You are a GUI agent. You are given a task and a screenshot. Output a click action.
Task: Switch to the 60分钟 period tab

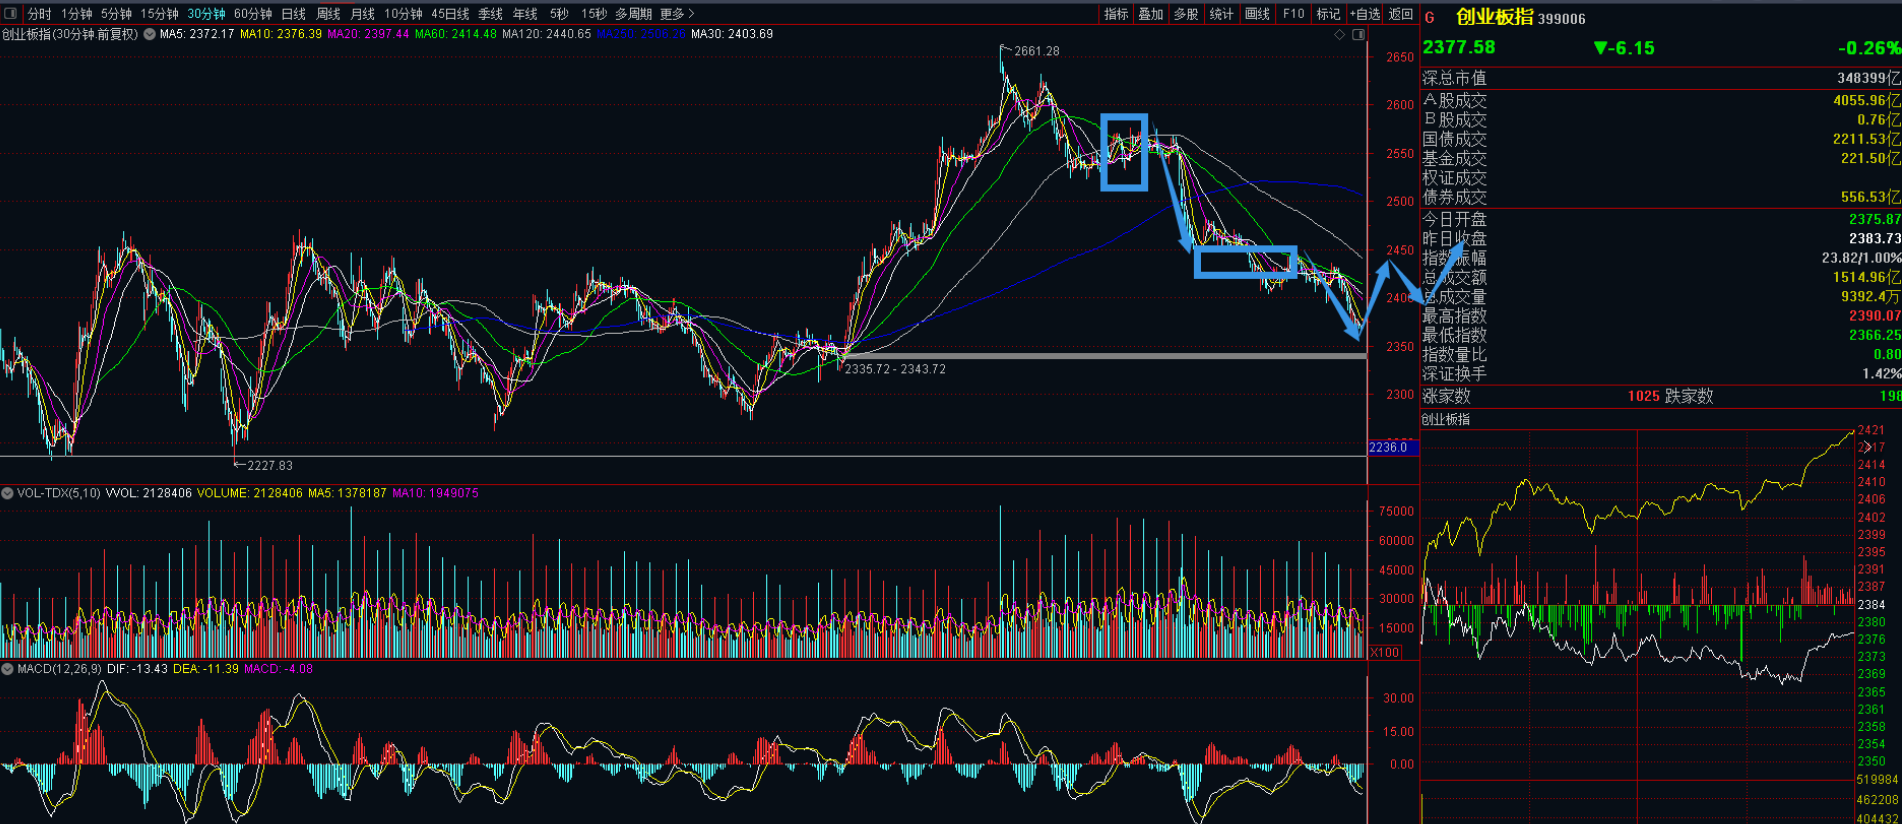252,14
